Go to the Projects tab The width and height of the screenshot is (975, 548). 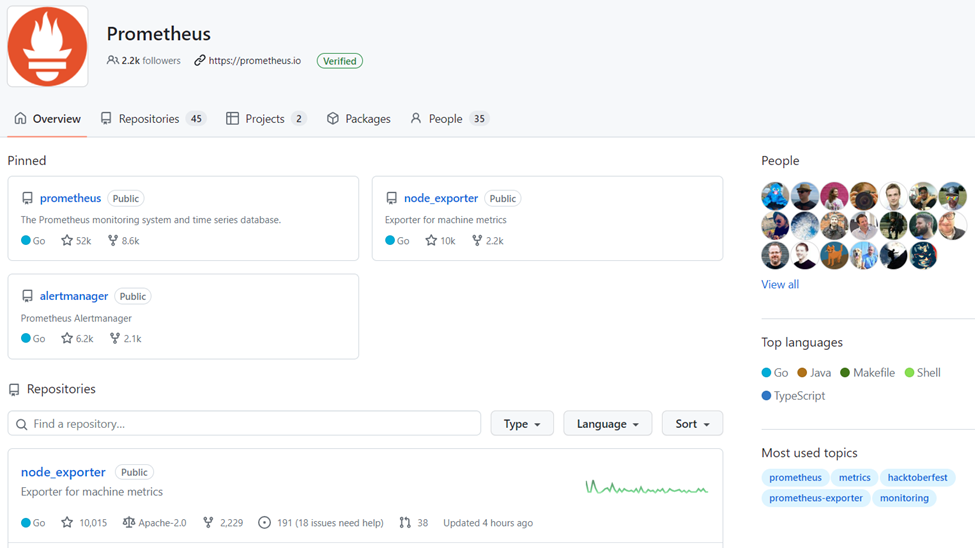[265, 119]
